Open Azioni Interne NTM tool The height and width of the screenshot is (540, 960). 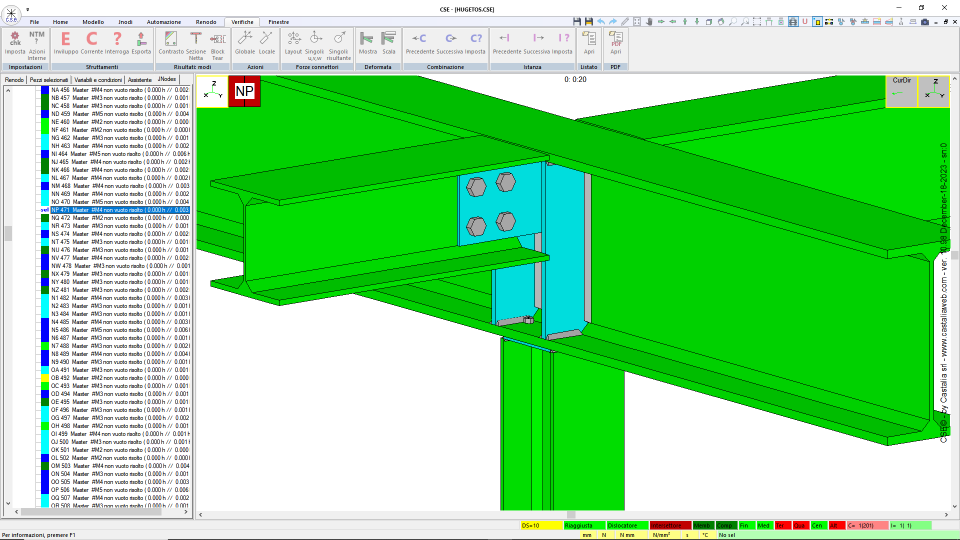(37, 44)
